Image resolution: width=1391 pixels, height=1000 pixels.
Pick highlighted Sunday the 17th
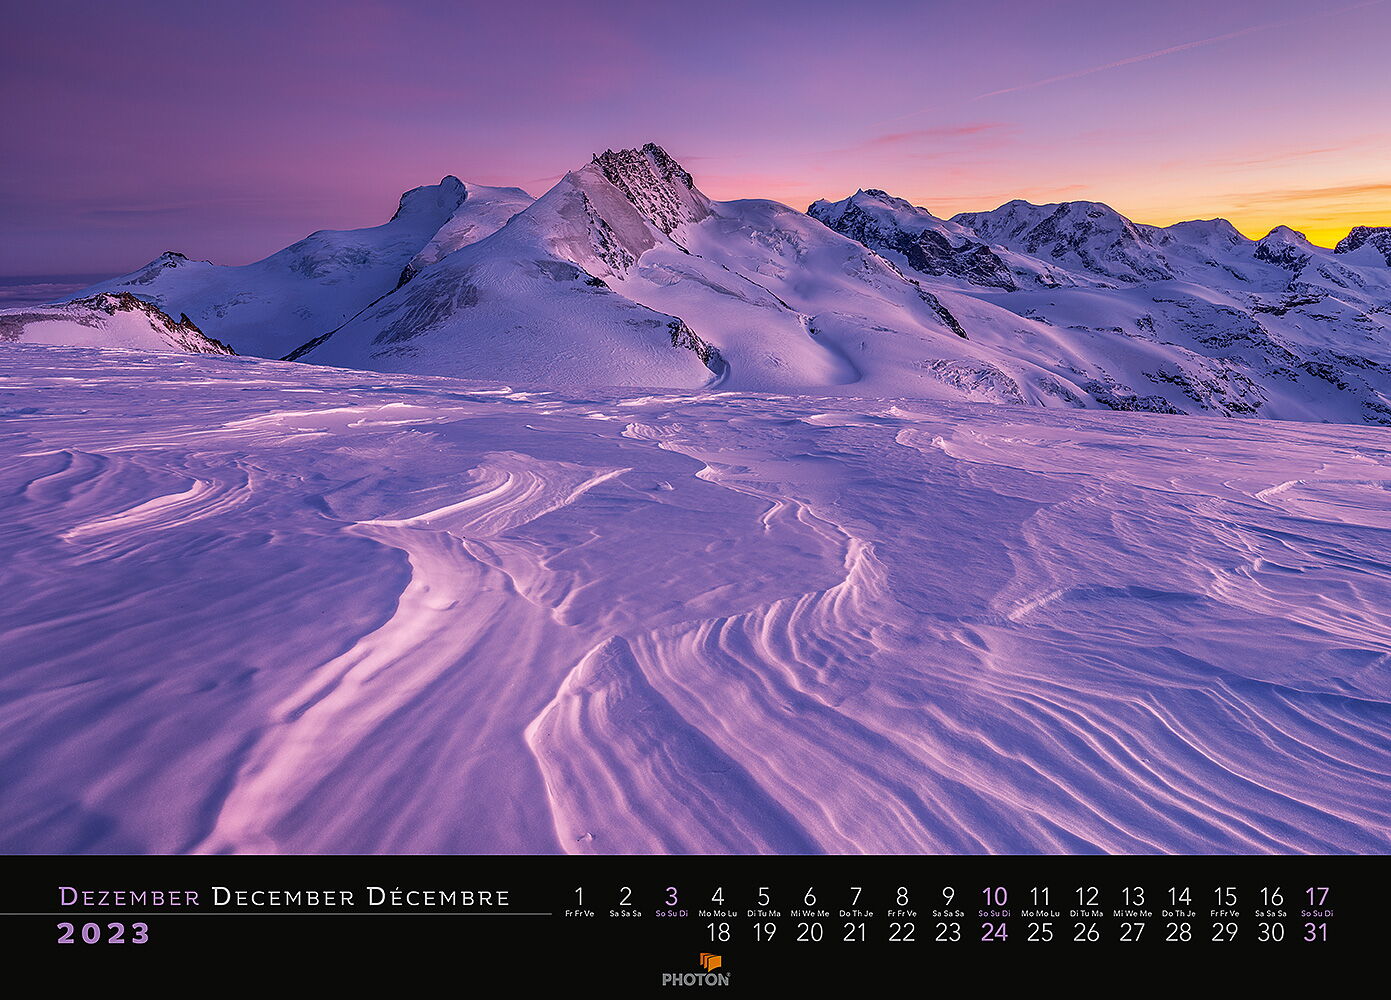(1317, 896)
